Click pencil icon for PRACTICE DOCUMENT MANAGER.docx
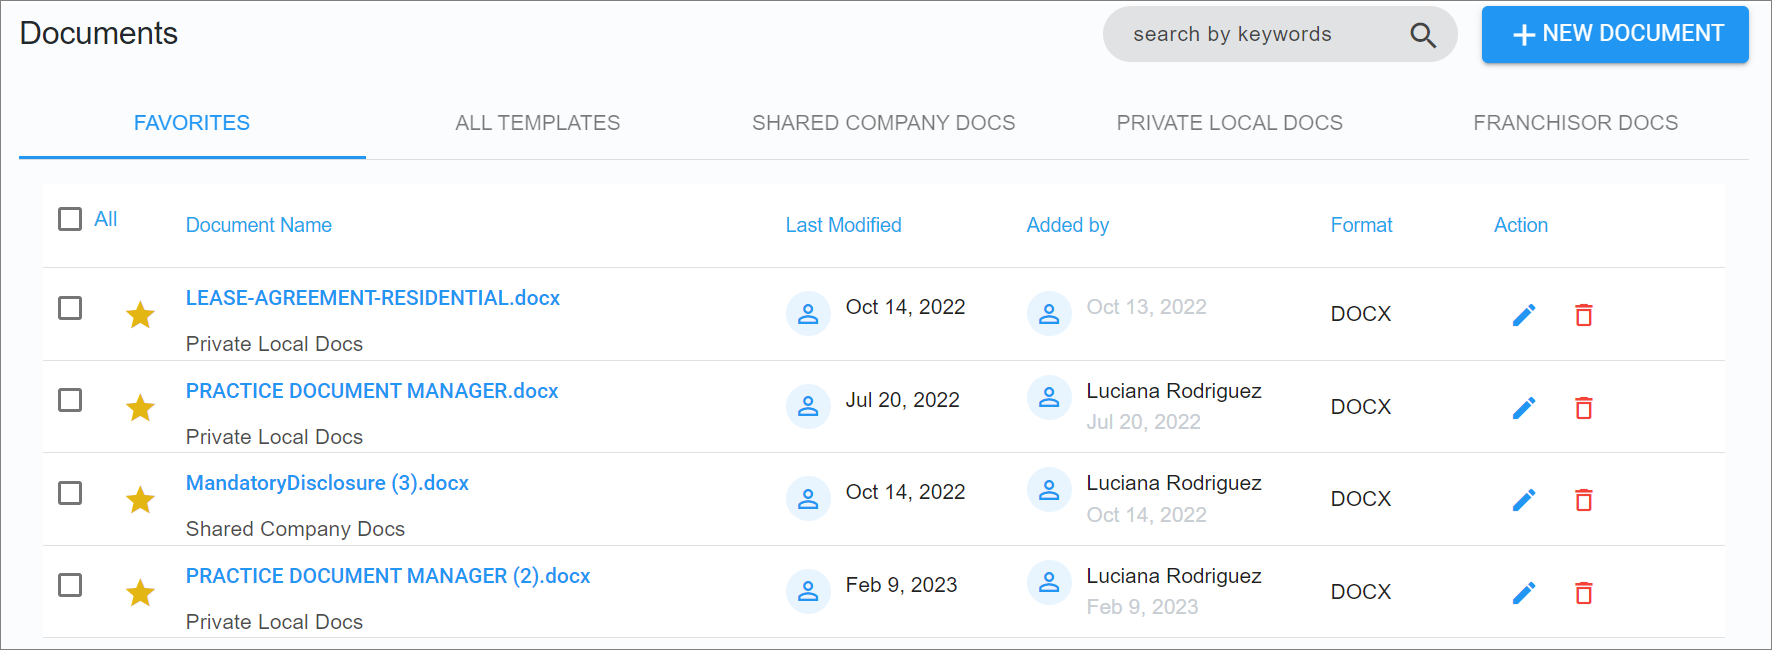The image size is (1772, 650). coord(1524,408)
